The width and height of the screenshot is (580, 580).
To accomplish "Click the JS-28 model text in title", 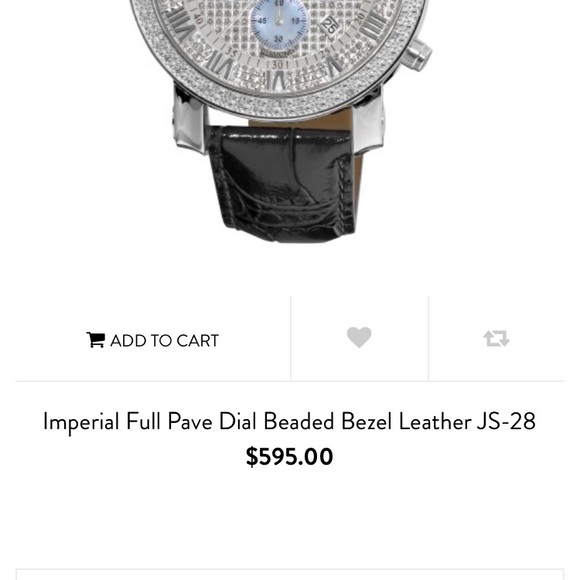I will point(506,421).
